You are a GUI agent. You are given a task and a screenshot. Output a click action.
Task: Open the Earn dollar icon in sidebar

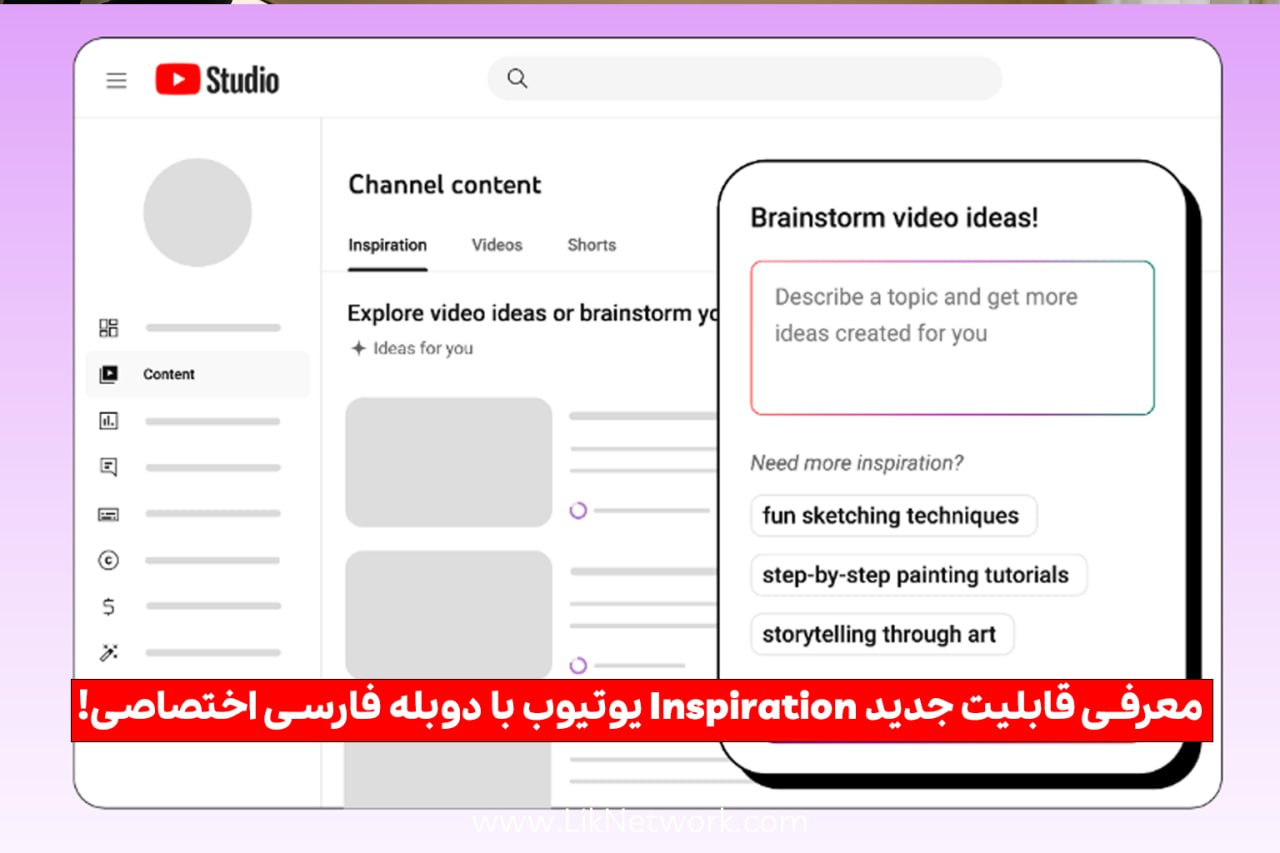coord(108,606)
